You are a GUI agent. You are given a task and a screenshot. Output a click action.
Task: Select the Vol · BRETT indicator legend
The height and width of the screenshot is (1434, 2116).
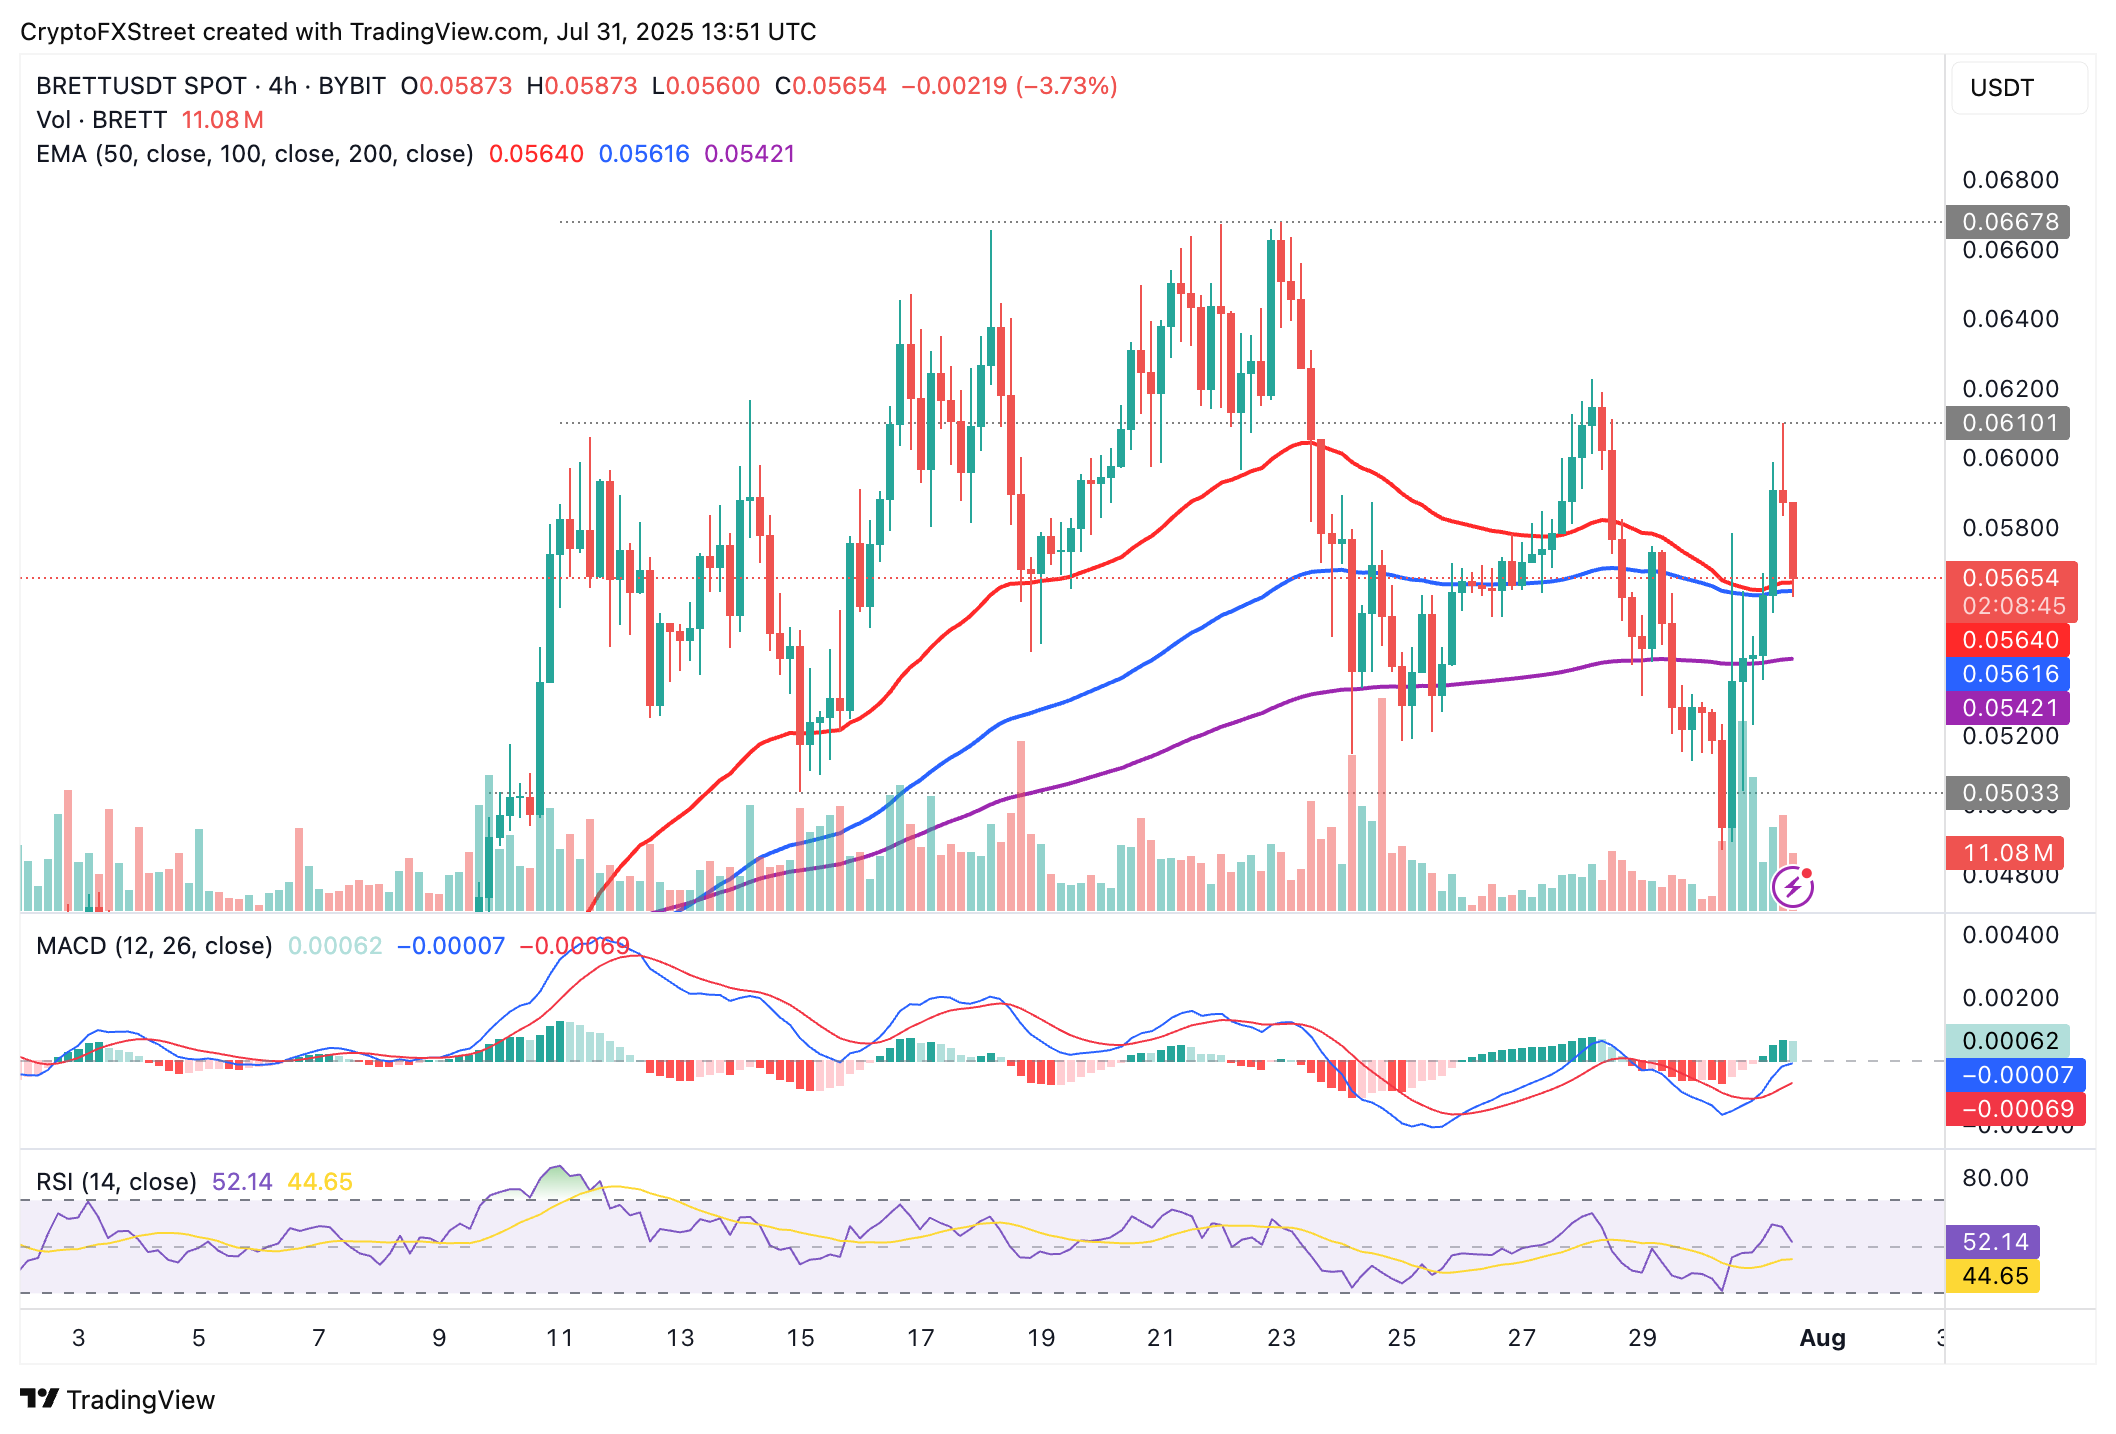[101, 120]
